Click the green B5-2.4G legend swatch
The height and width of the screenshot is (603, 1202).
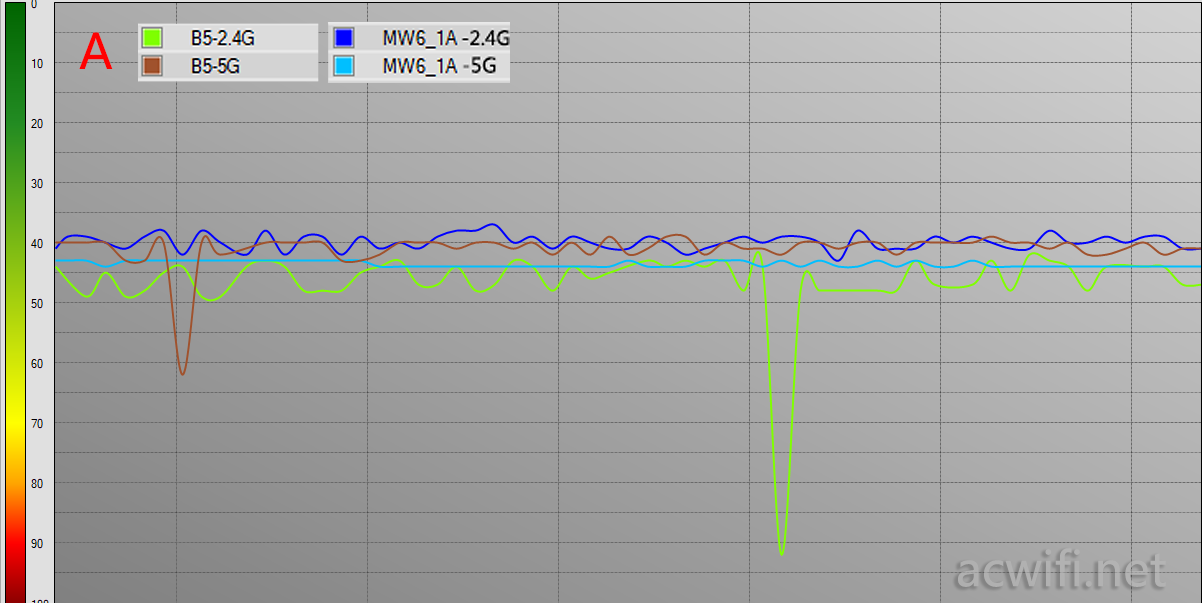click(152, 38)
